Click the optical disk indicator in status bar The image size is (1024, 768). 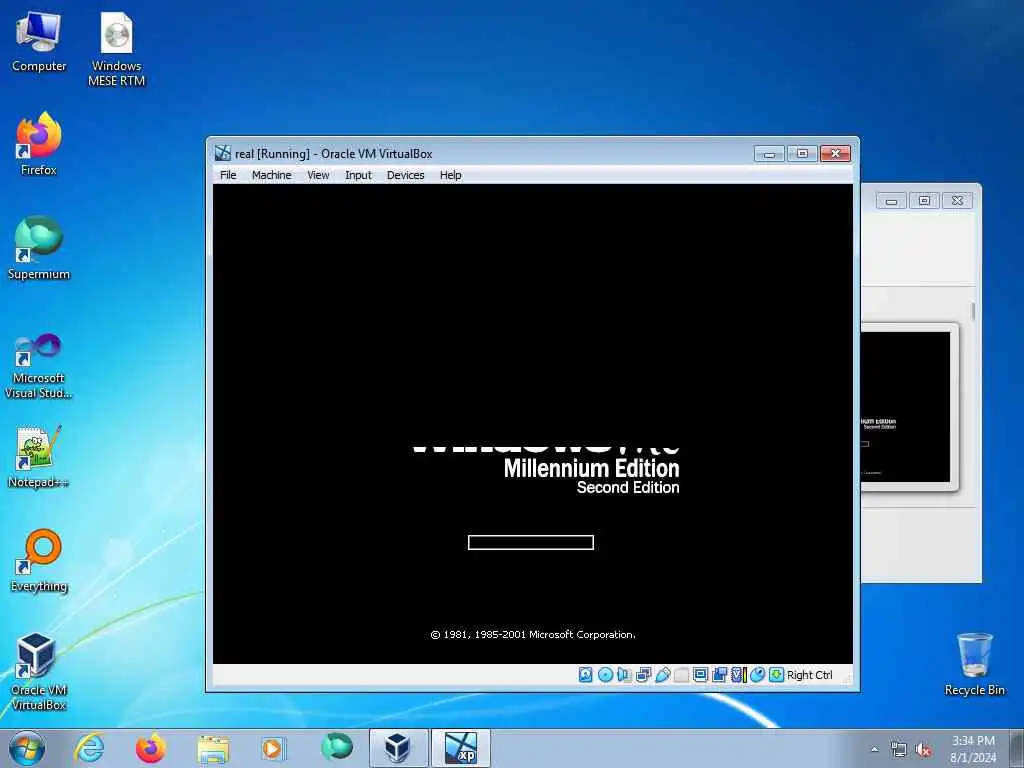point(605,675)
